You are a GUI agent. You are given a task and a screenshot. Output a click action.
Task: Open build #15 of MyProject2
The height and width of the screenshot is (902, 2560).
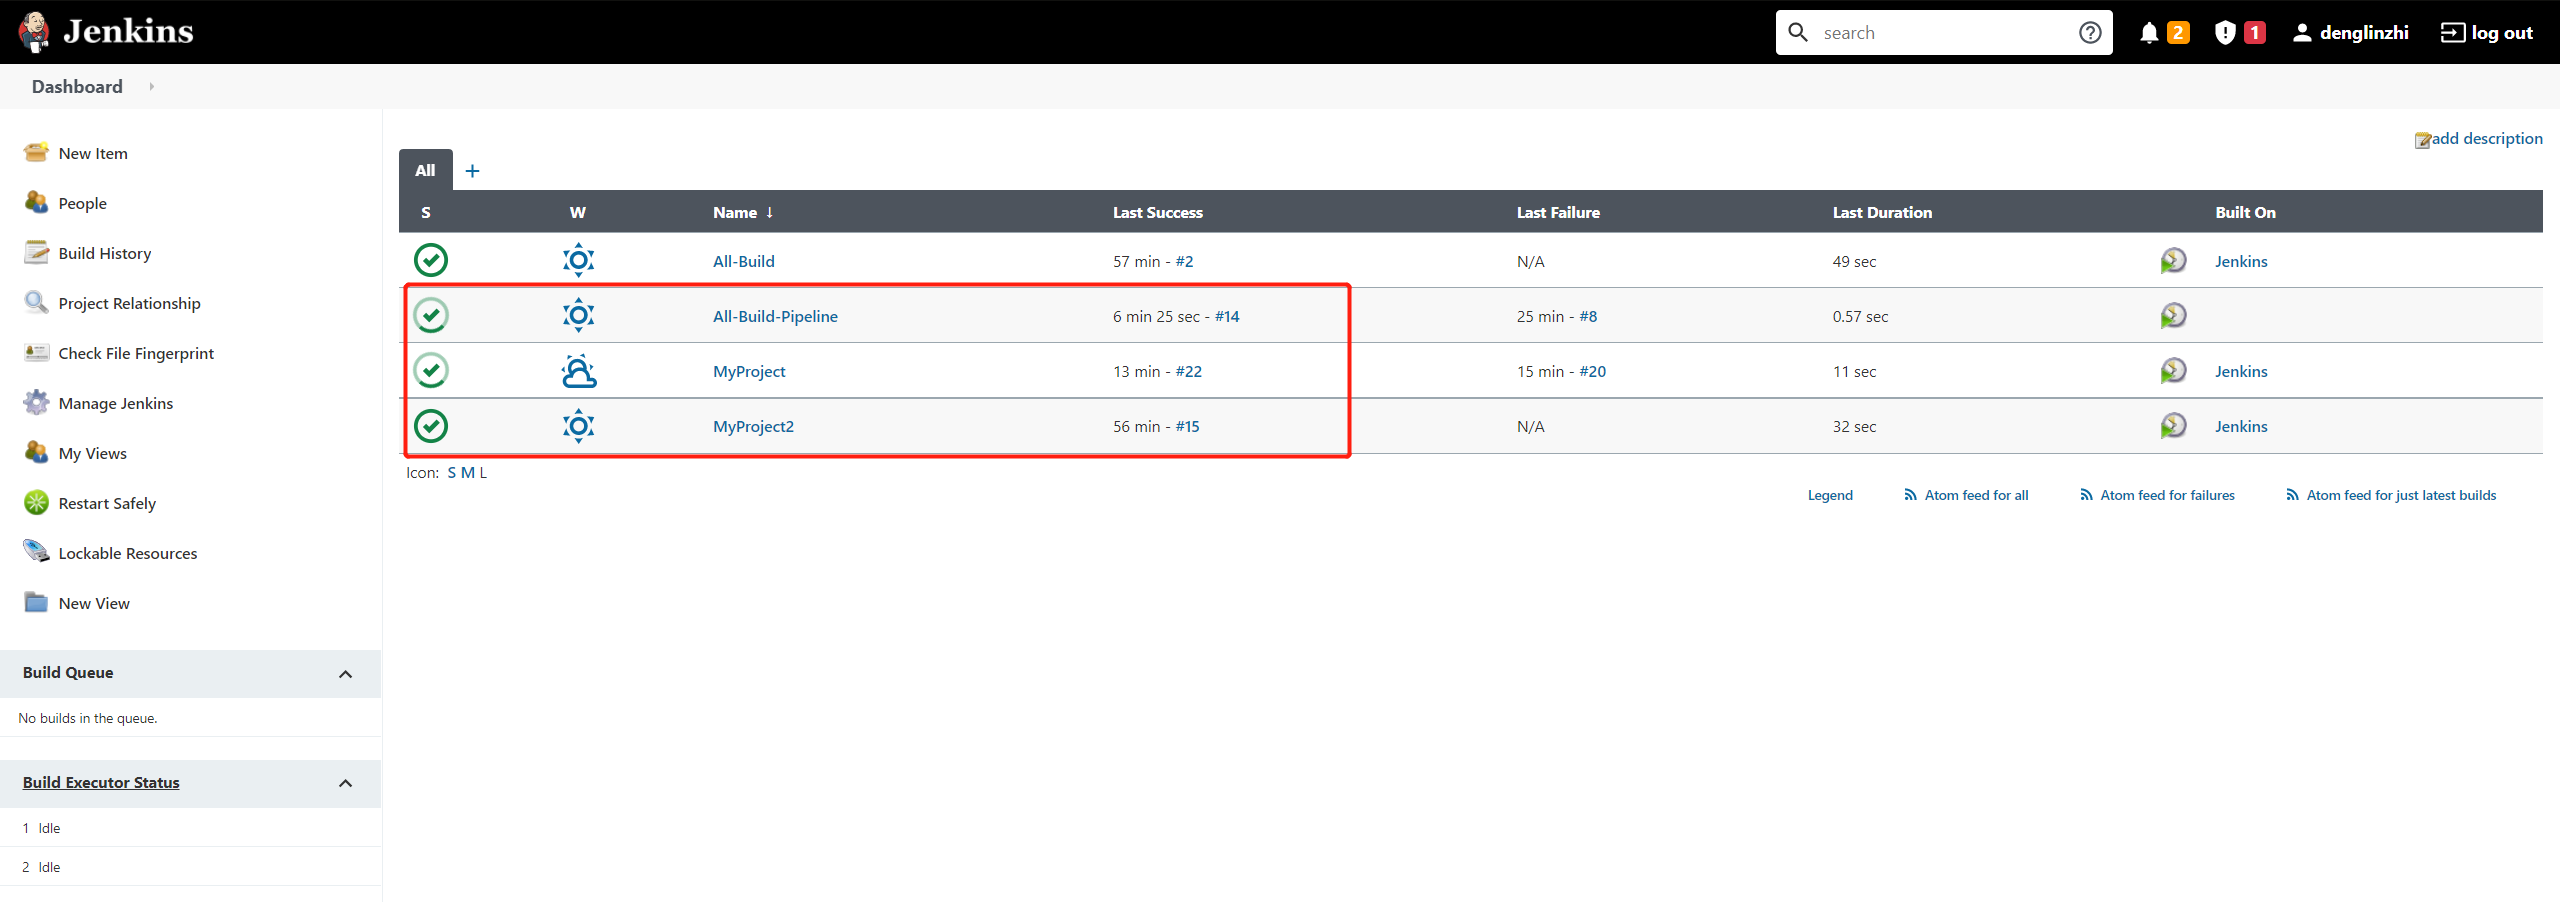pyautogui.click(x=1187, y=426)
